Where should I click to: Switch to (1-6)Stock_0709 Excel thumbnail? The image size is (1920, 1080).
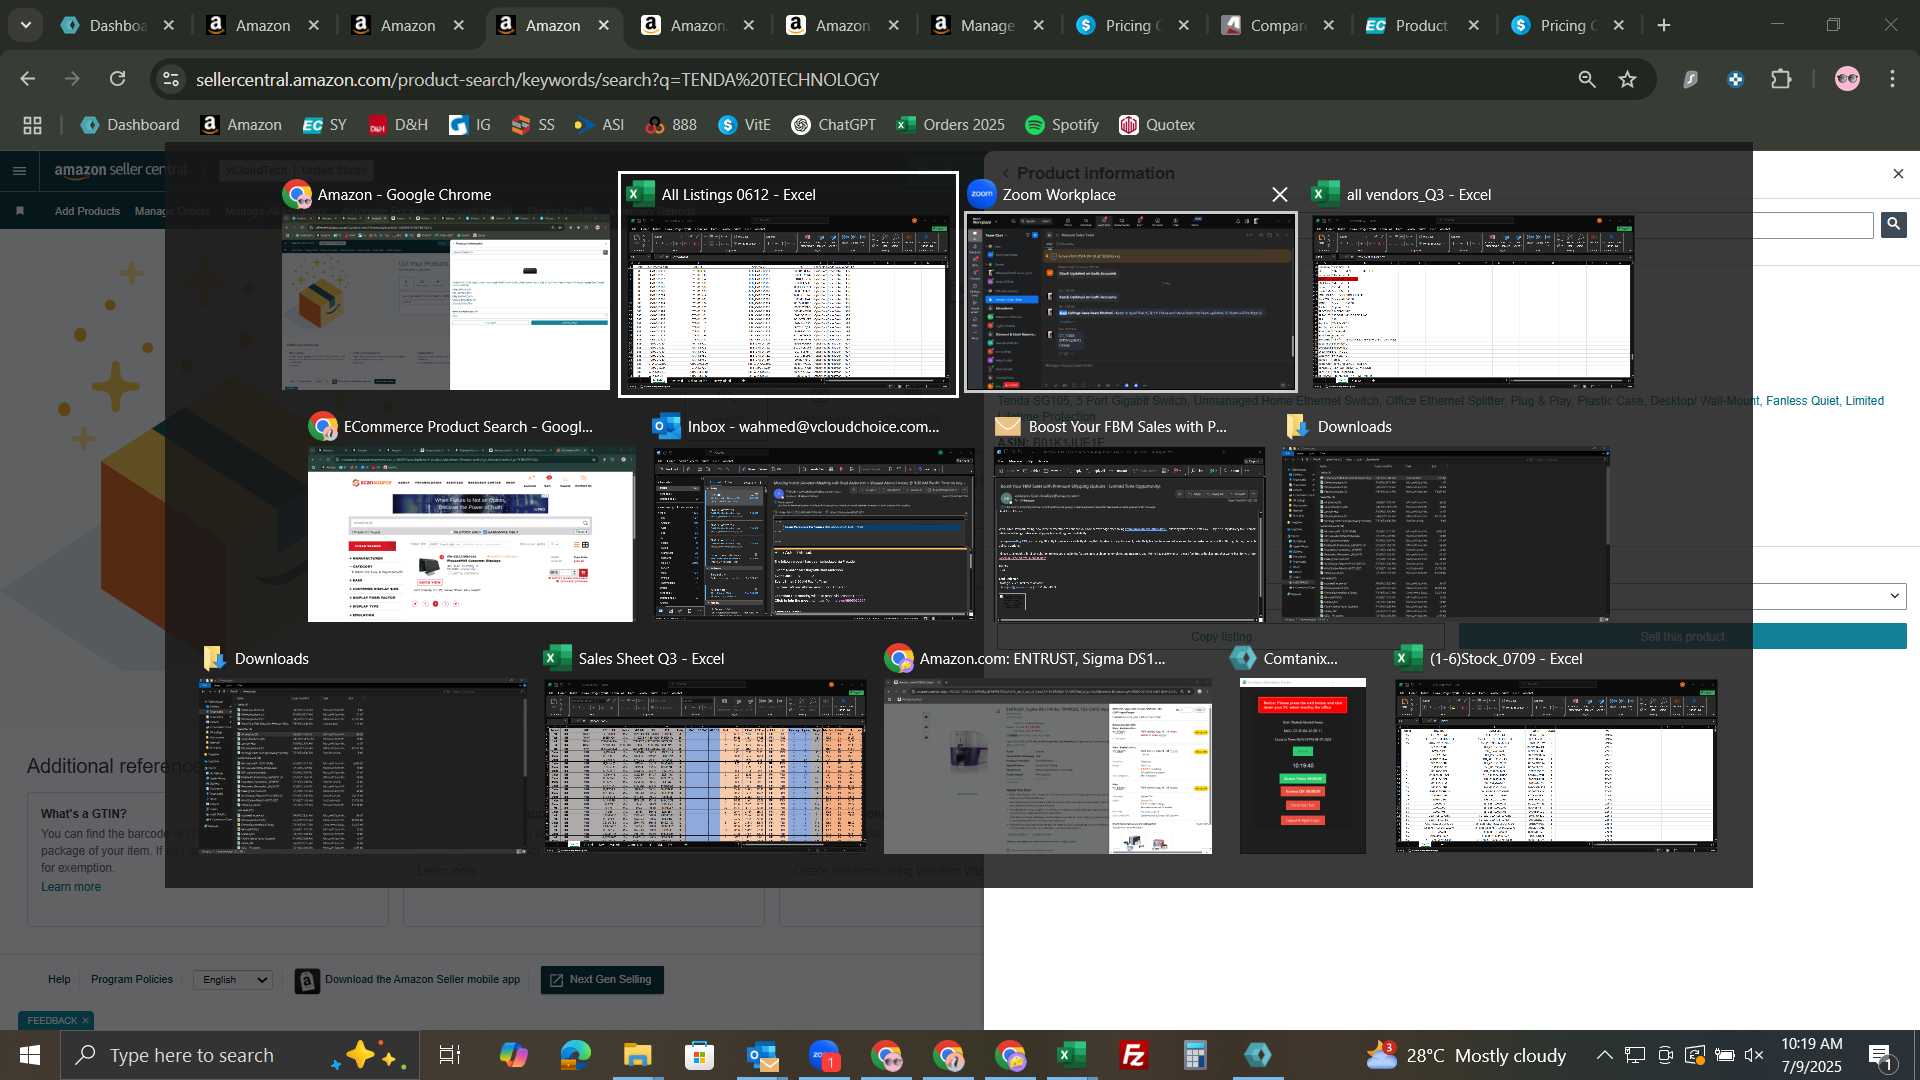point(1556,766)
